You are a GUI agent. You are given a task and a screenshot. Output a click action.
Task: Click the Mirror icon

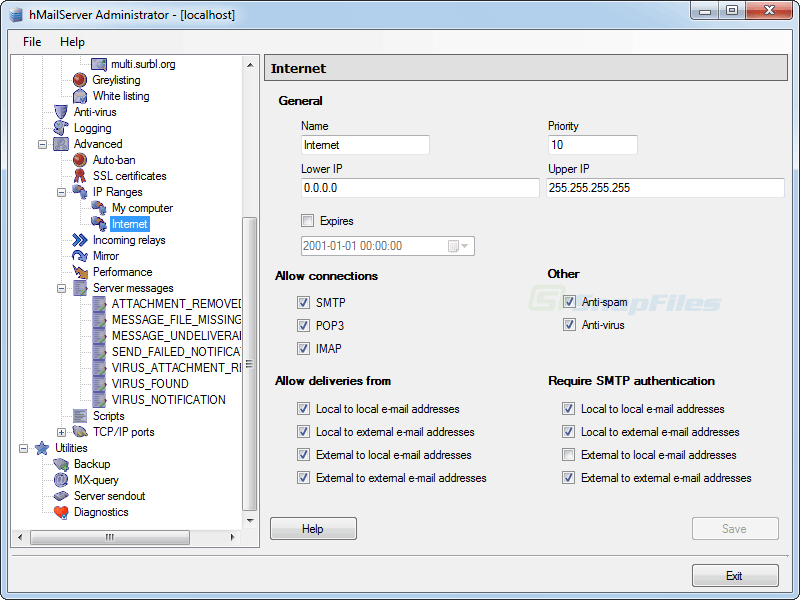pos(80,256)
